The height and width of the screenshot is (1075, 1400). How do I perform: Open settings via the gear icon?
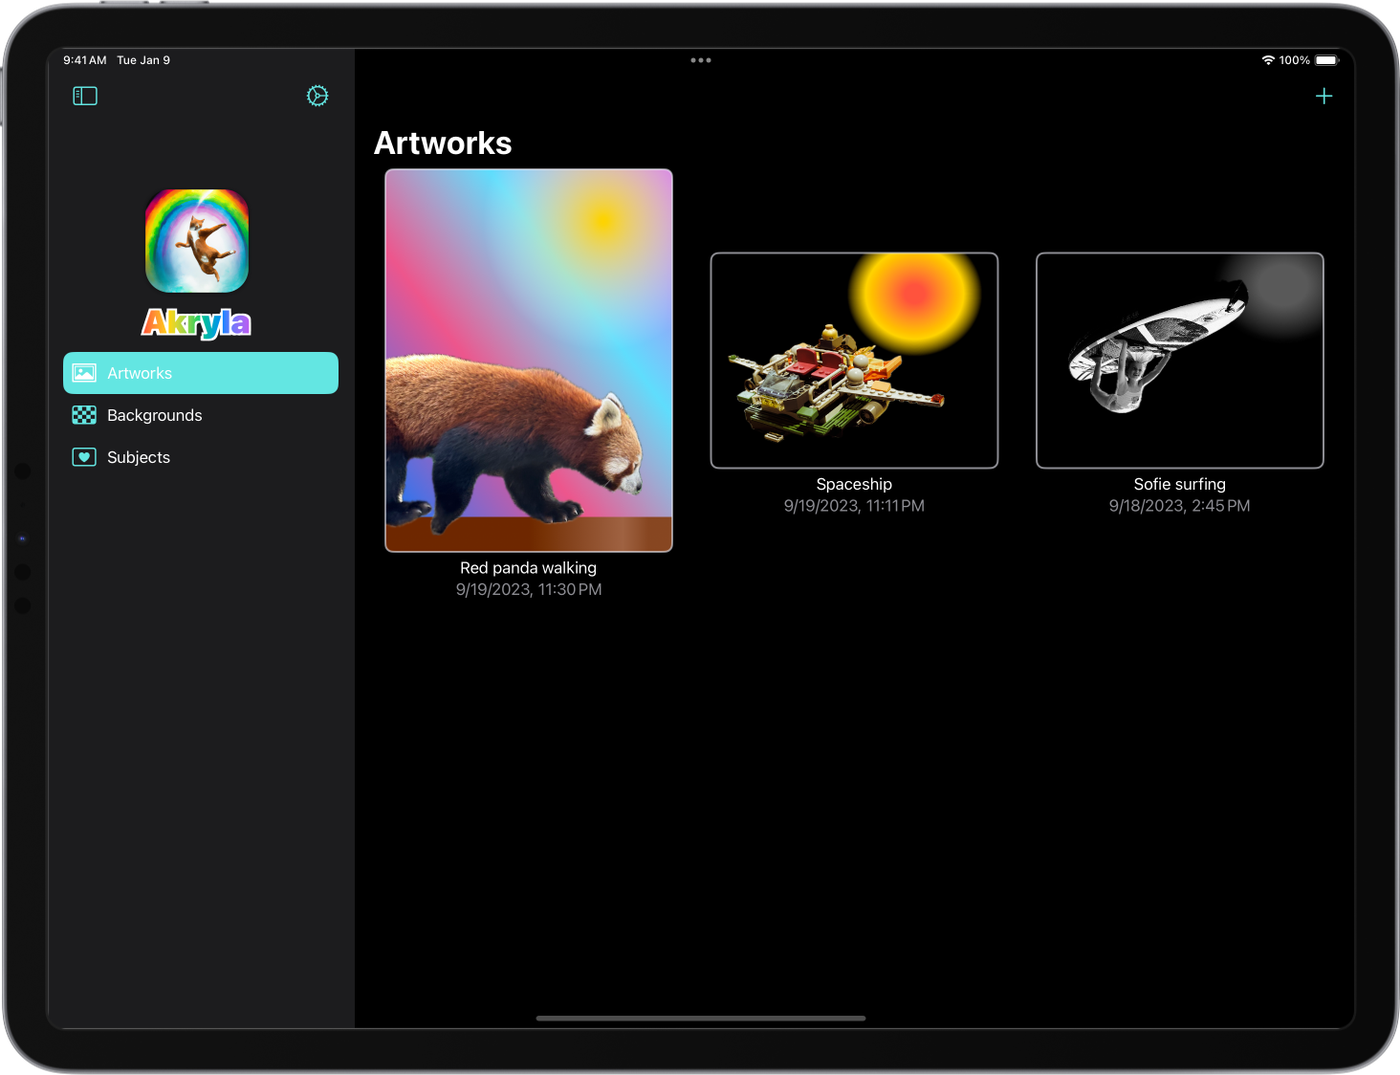tap(317, 96)
